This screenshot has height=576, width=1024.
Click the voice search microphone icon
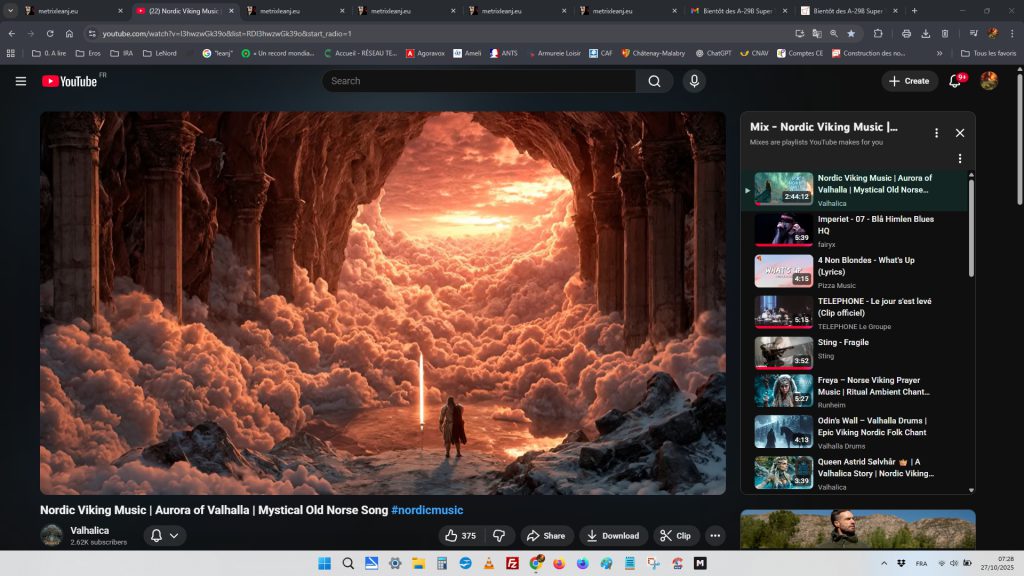coord(694,81)
